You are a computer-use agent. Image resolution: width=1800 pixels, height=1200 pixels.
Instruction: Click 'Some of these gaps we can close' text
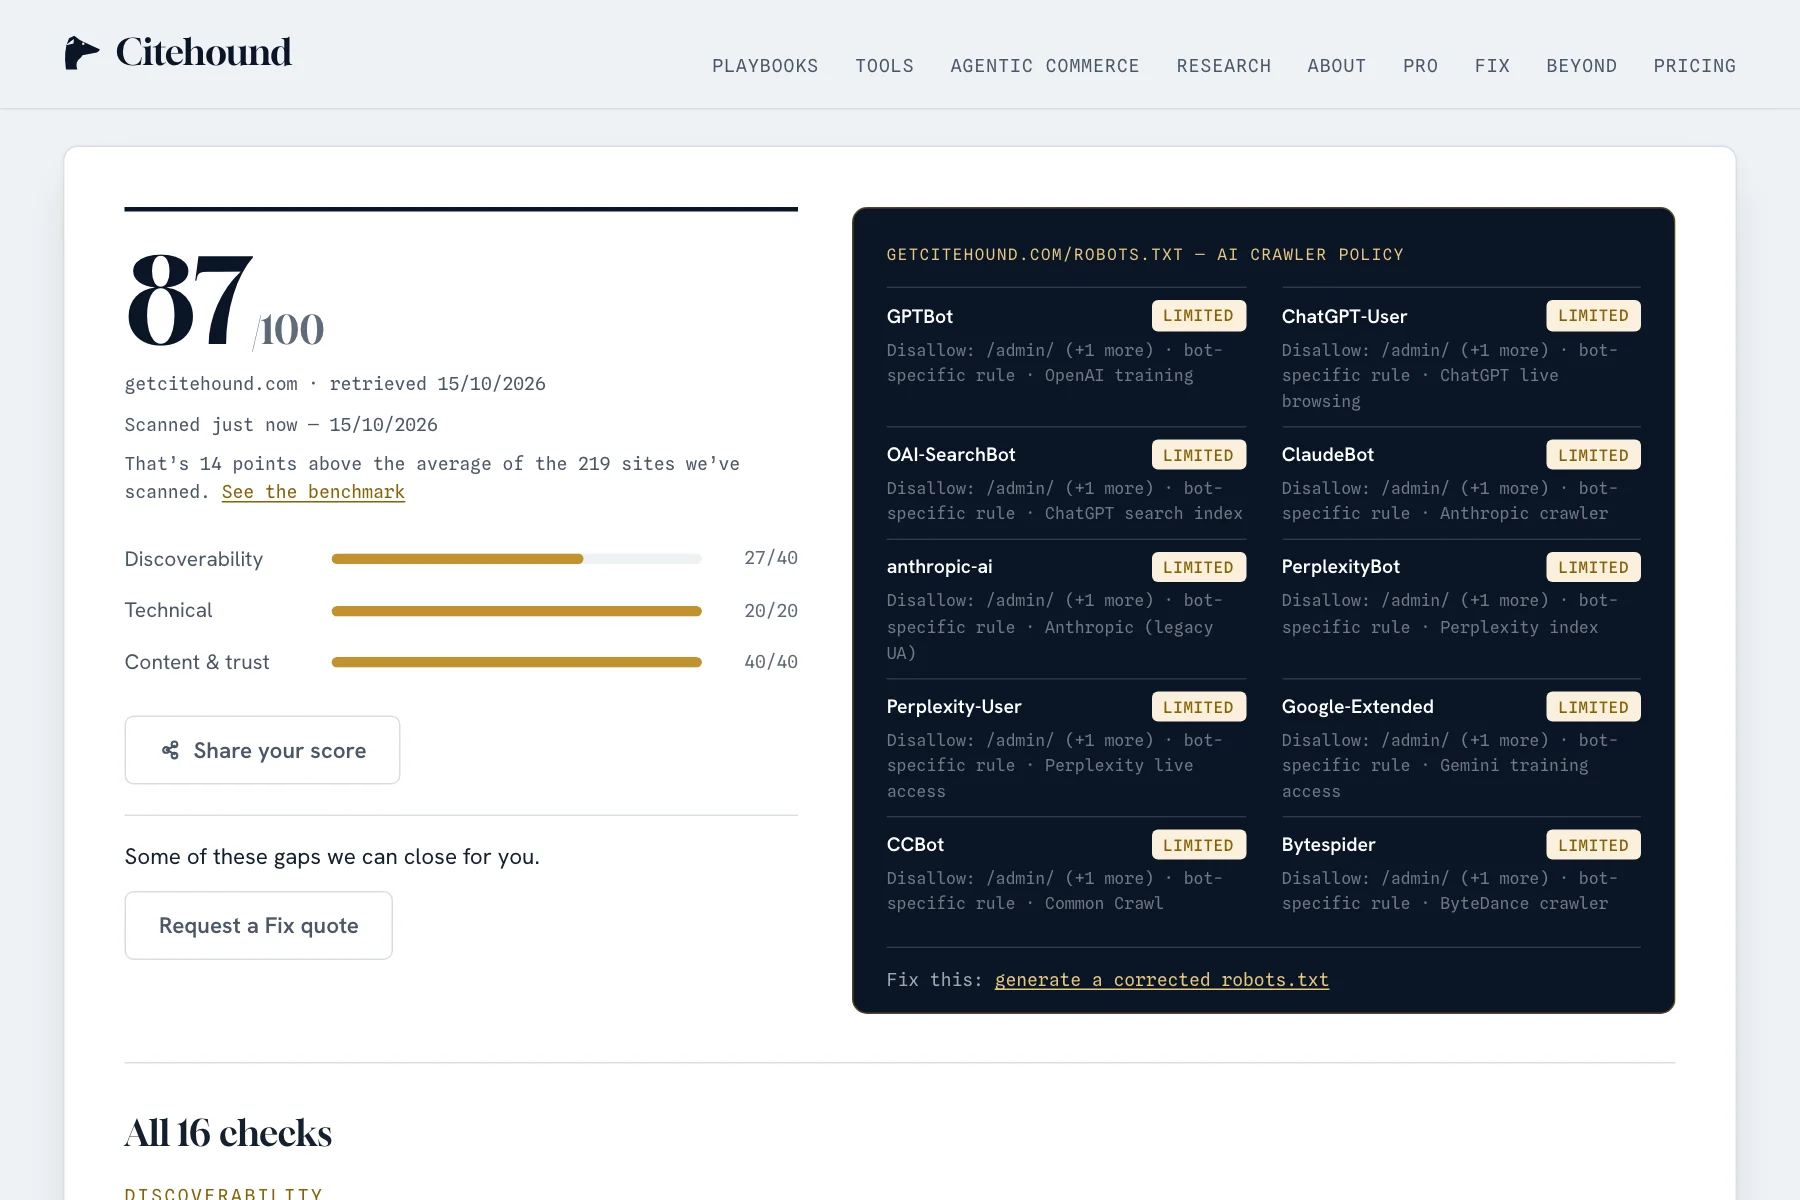click(x=332, y=857)
